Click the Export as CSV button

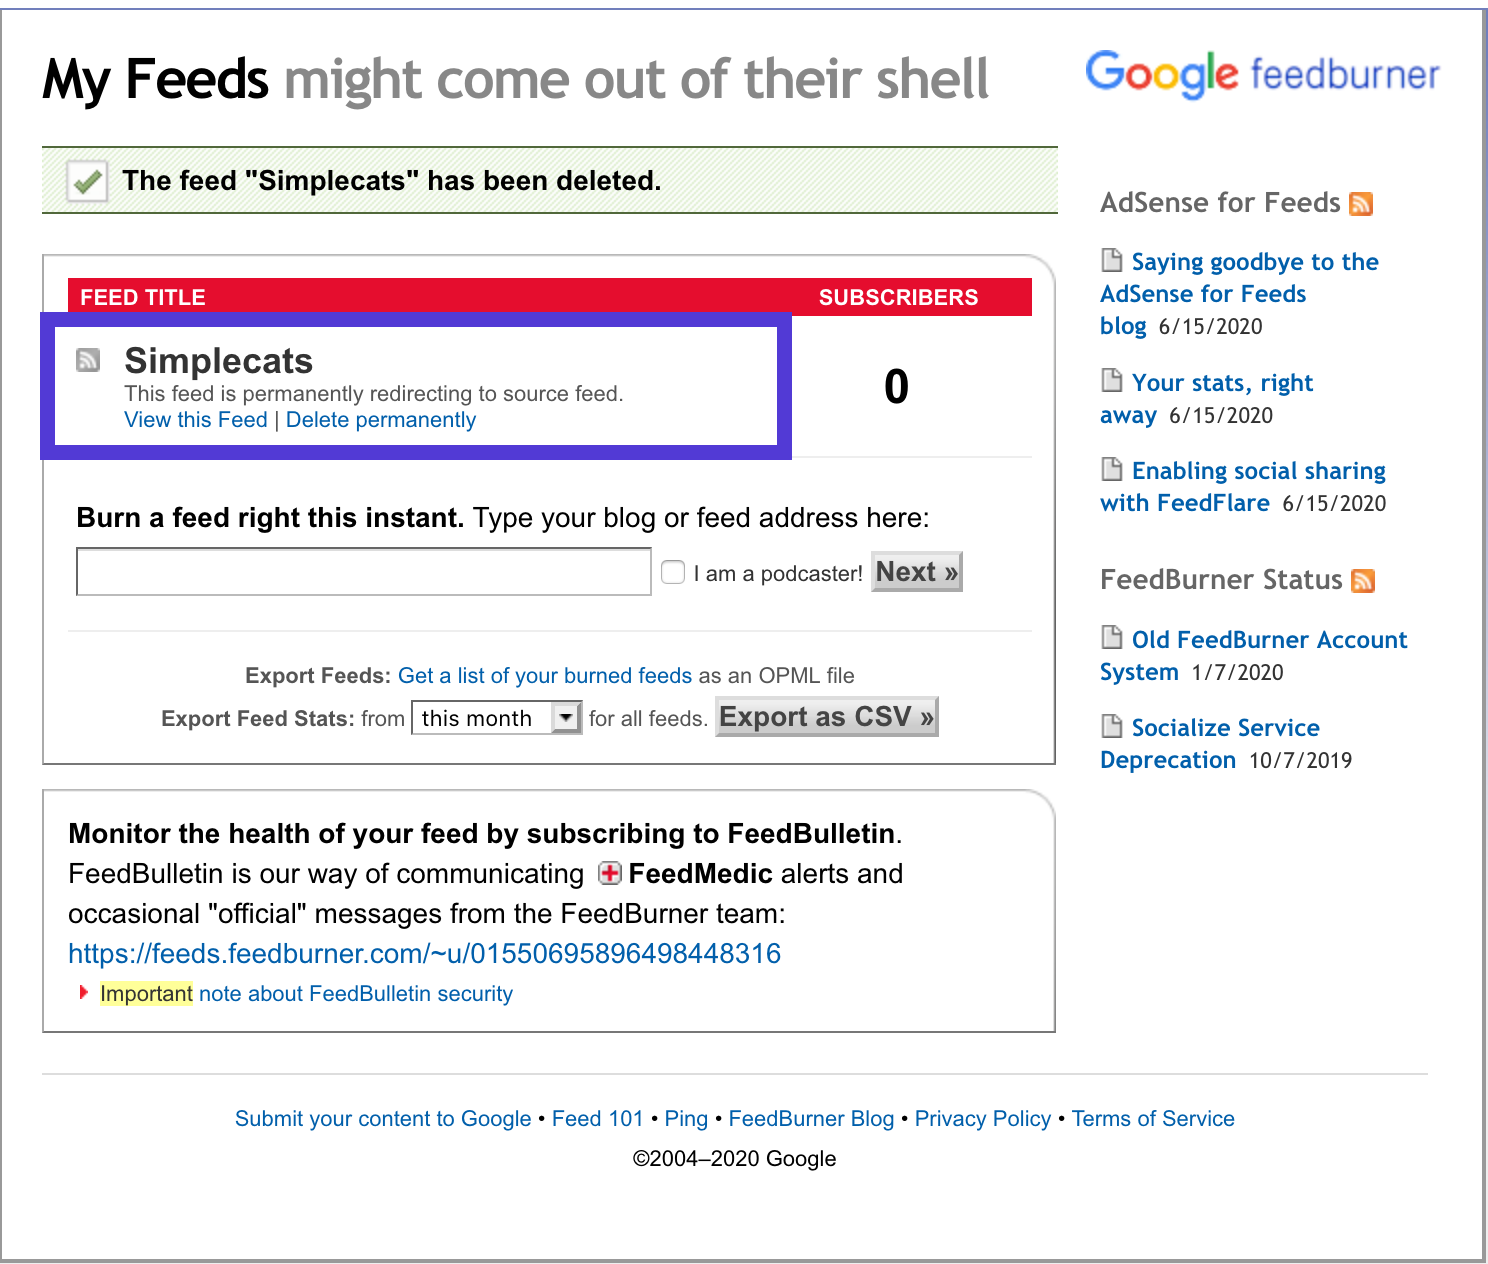[x=826, y=717]
